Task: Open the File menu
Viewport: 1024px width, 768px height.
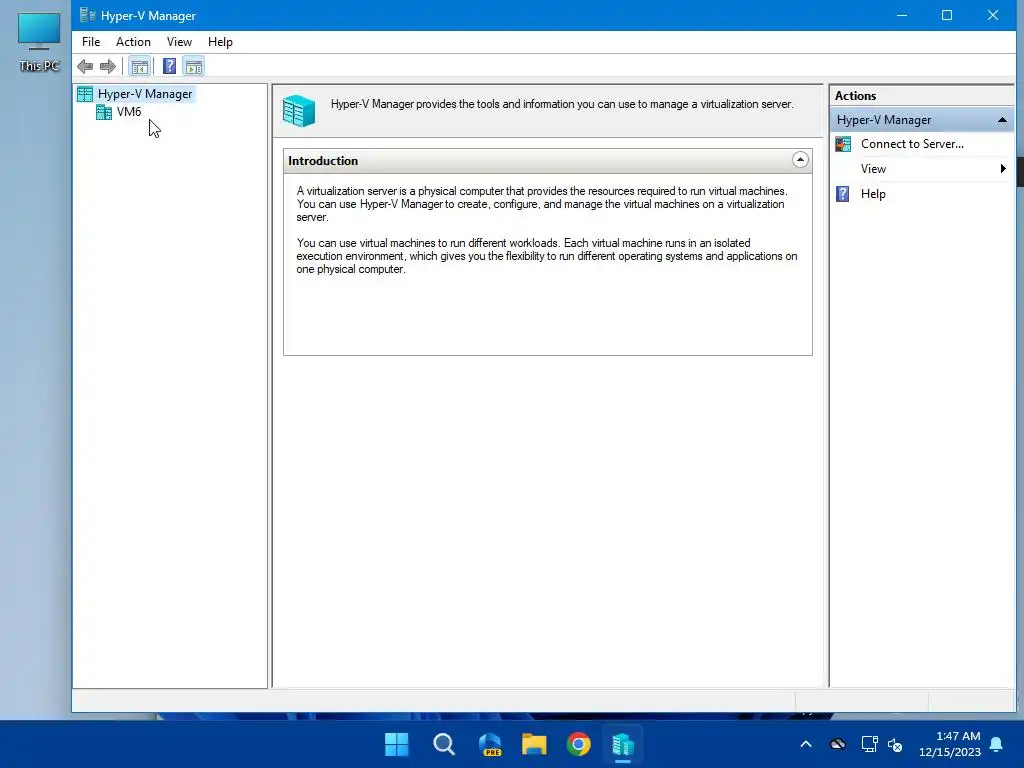Action: click(x=91, y=42)
